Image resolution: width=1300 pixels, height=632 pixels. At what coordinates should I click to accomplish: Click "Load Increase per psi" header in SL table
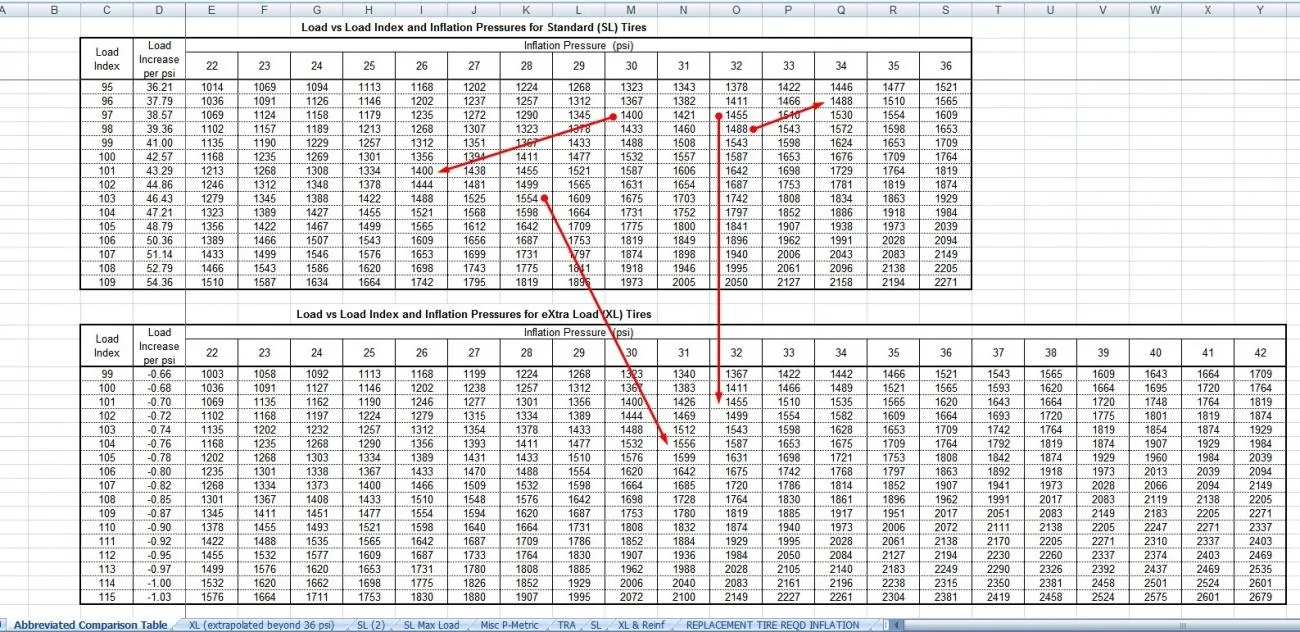click(x=159, y=59)
